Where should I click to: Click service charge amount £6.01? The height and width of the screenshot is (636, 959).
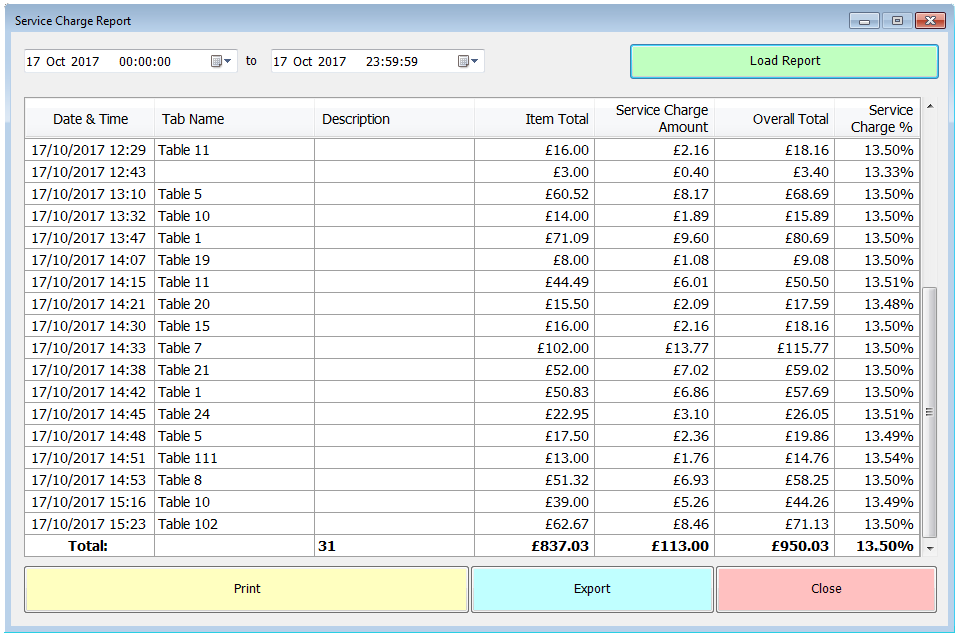[654, 282]
